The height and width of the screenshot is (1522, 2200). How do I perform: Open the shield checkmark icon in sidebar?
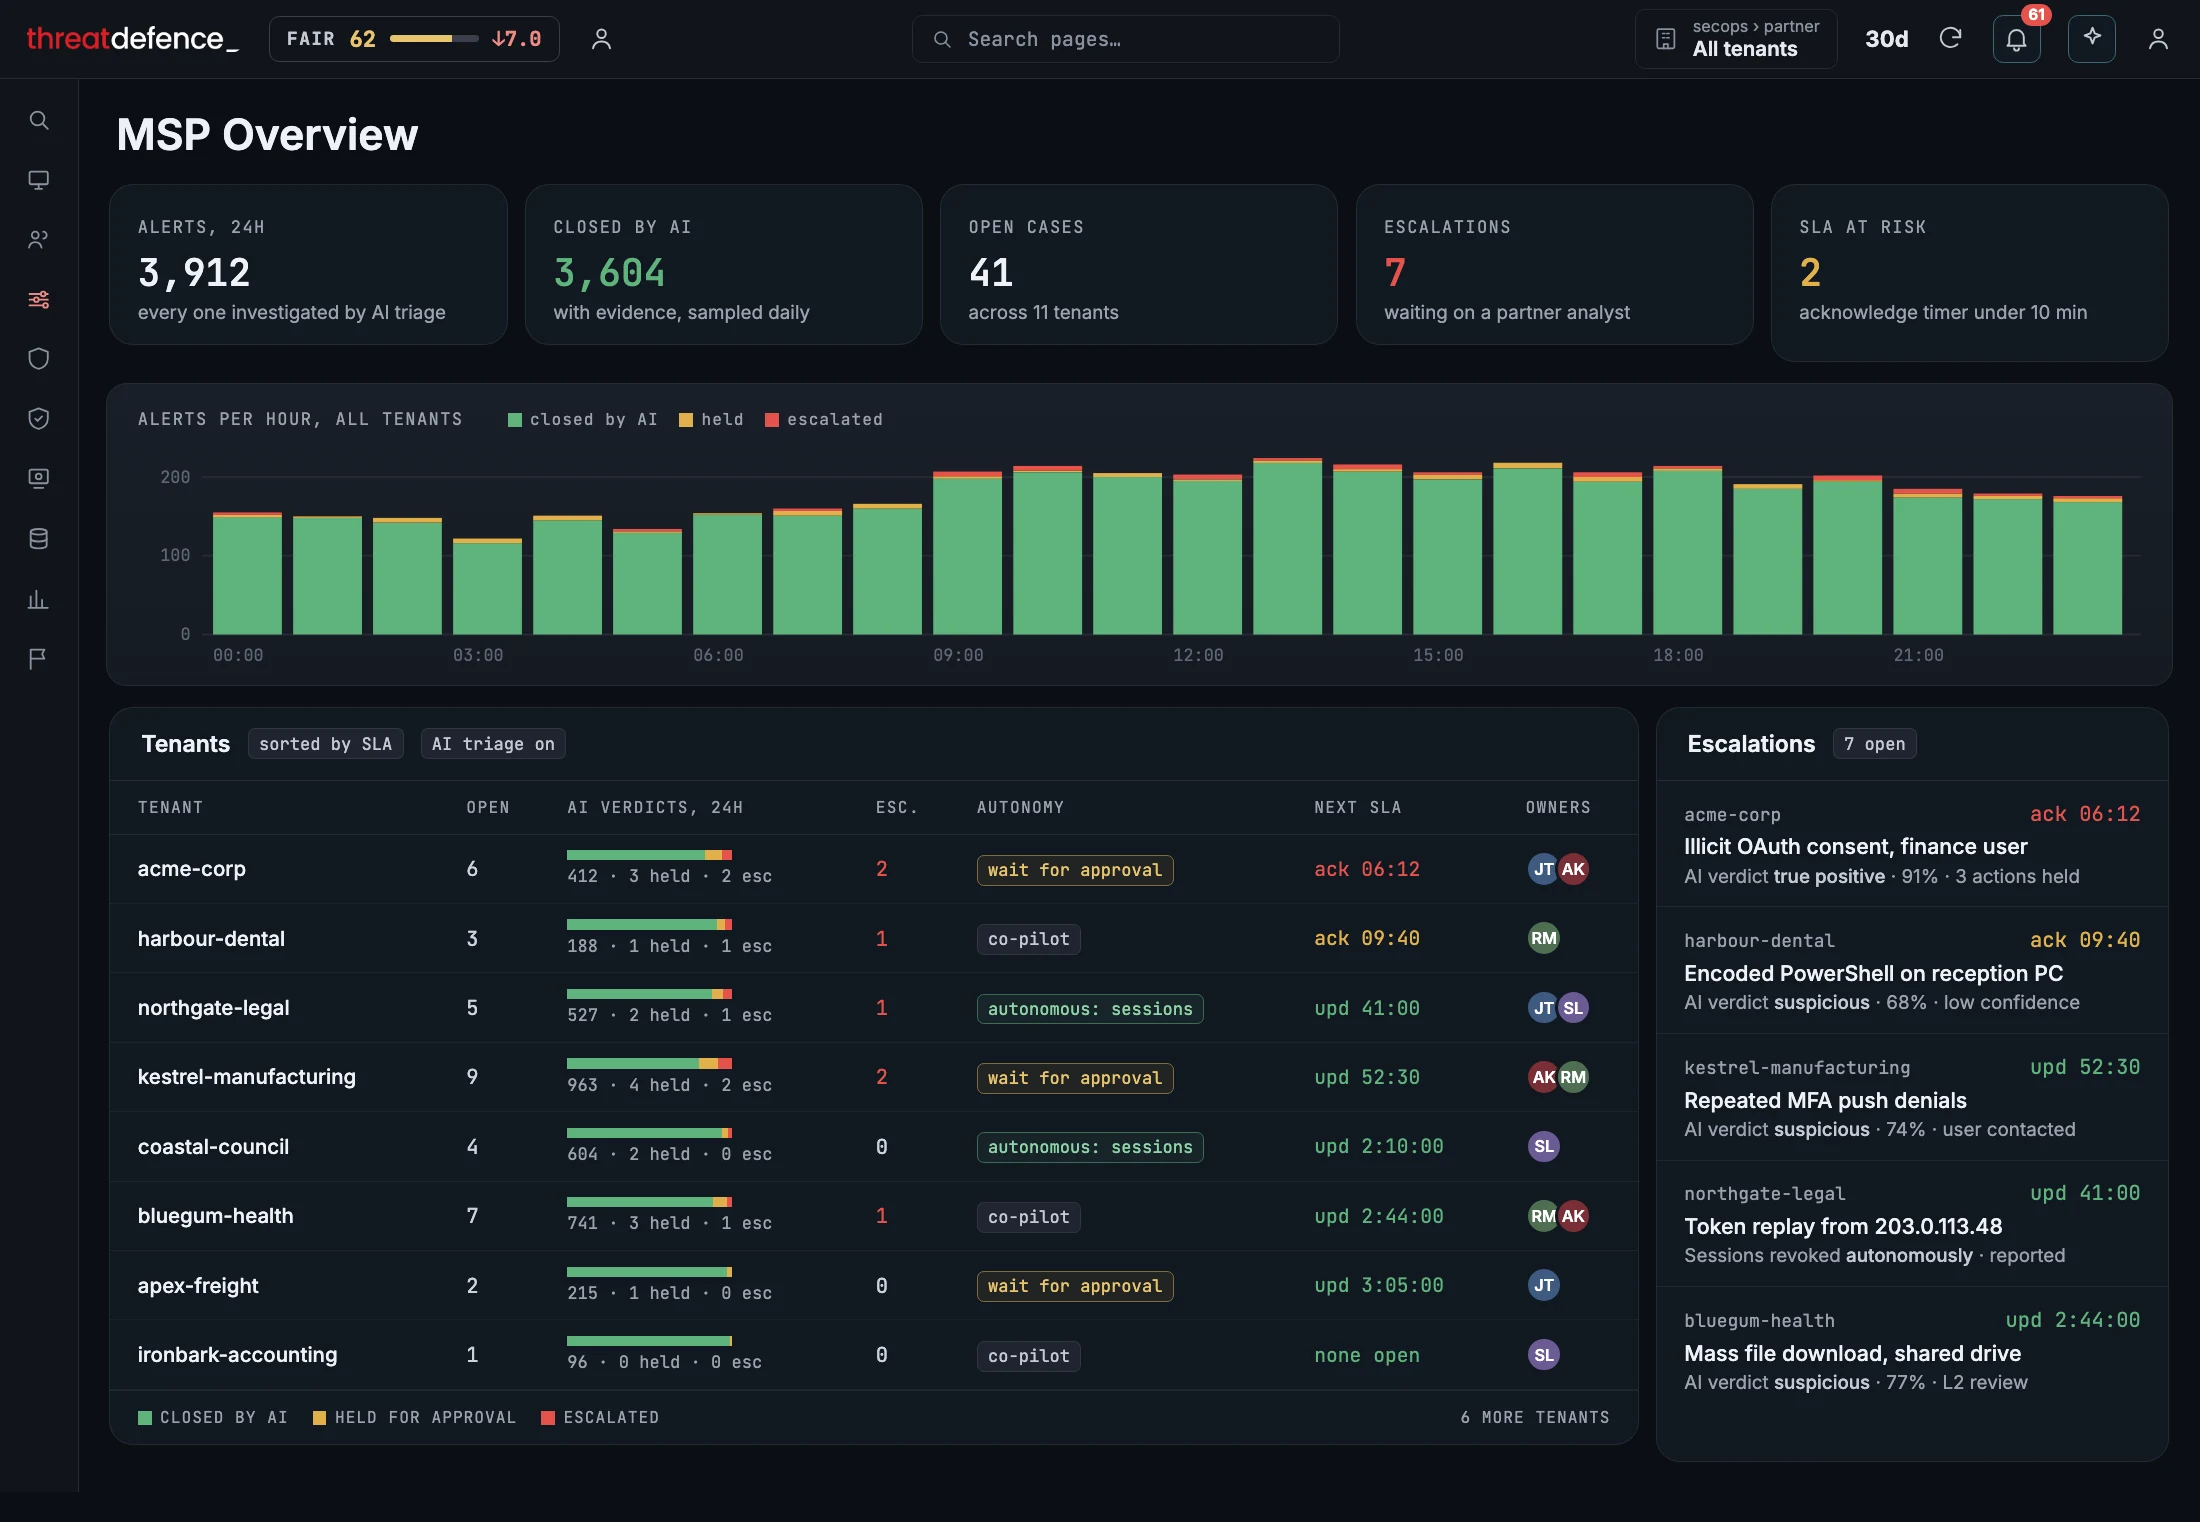39,418
